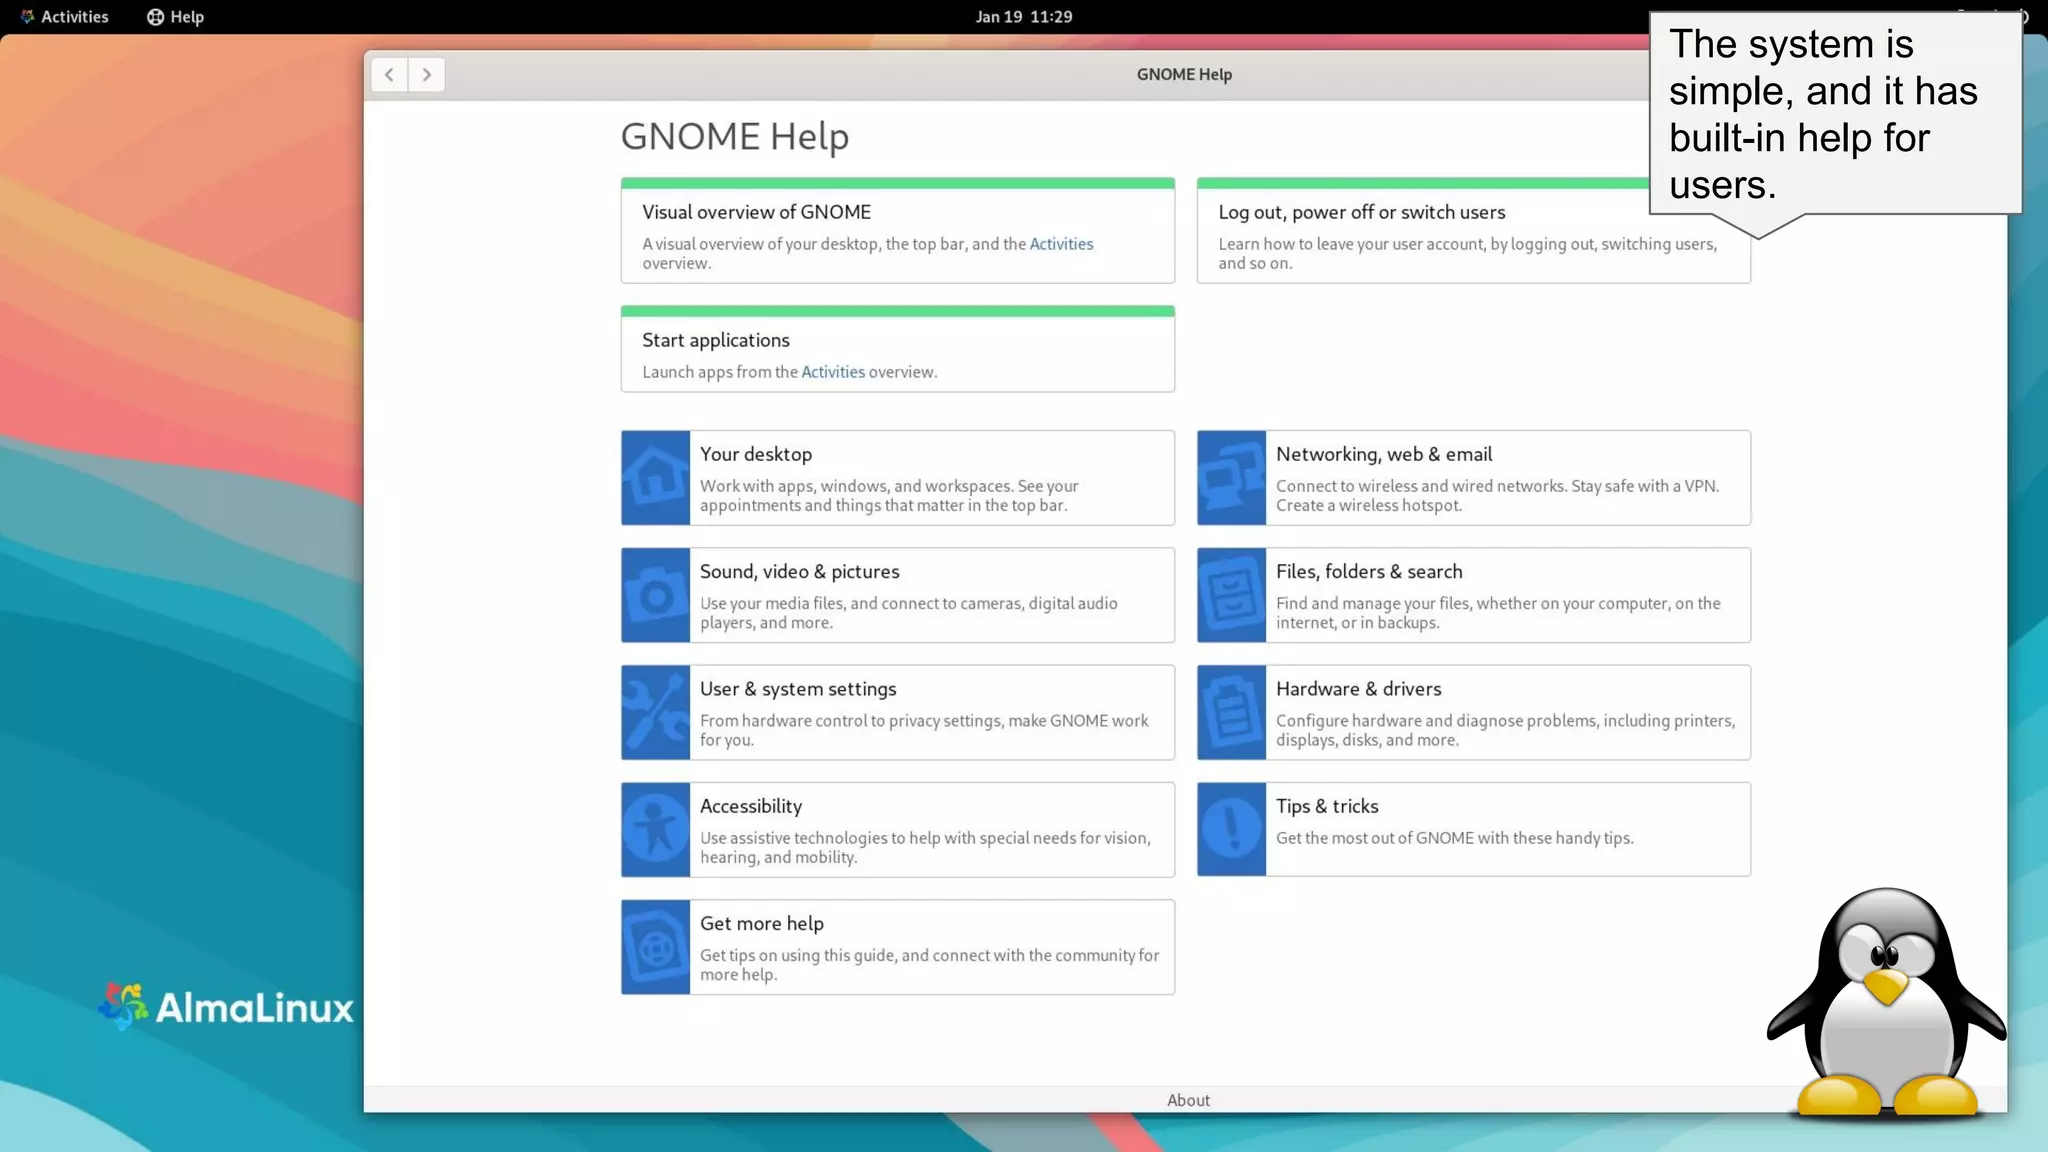Screen dimensions: 2048x1152
Task: Click the date and time in top bar
Action: pyautogui.click(x=1023, y=17)
